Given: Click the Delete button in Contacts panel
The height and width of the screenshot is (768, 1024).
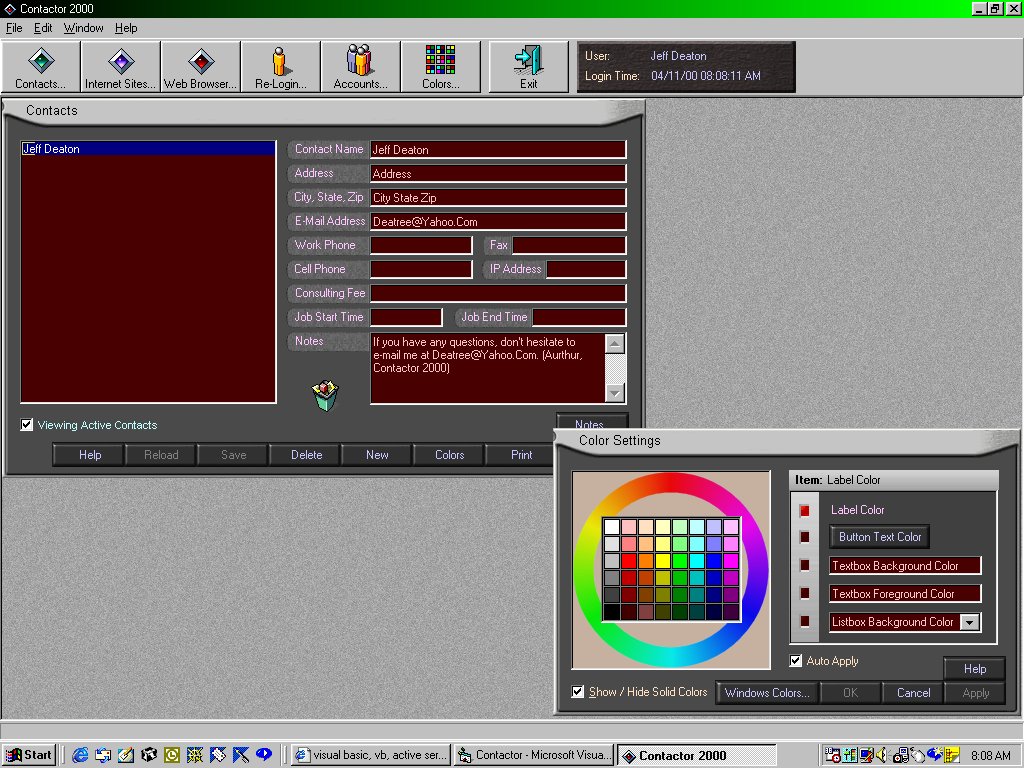Looking at the screenshot, I should pyautogui.click(x=306, y=455).
